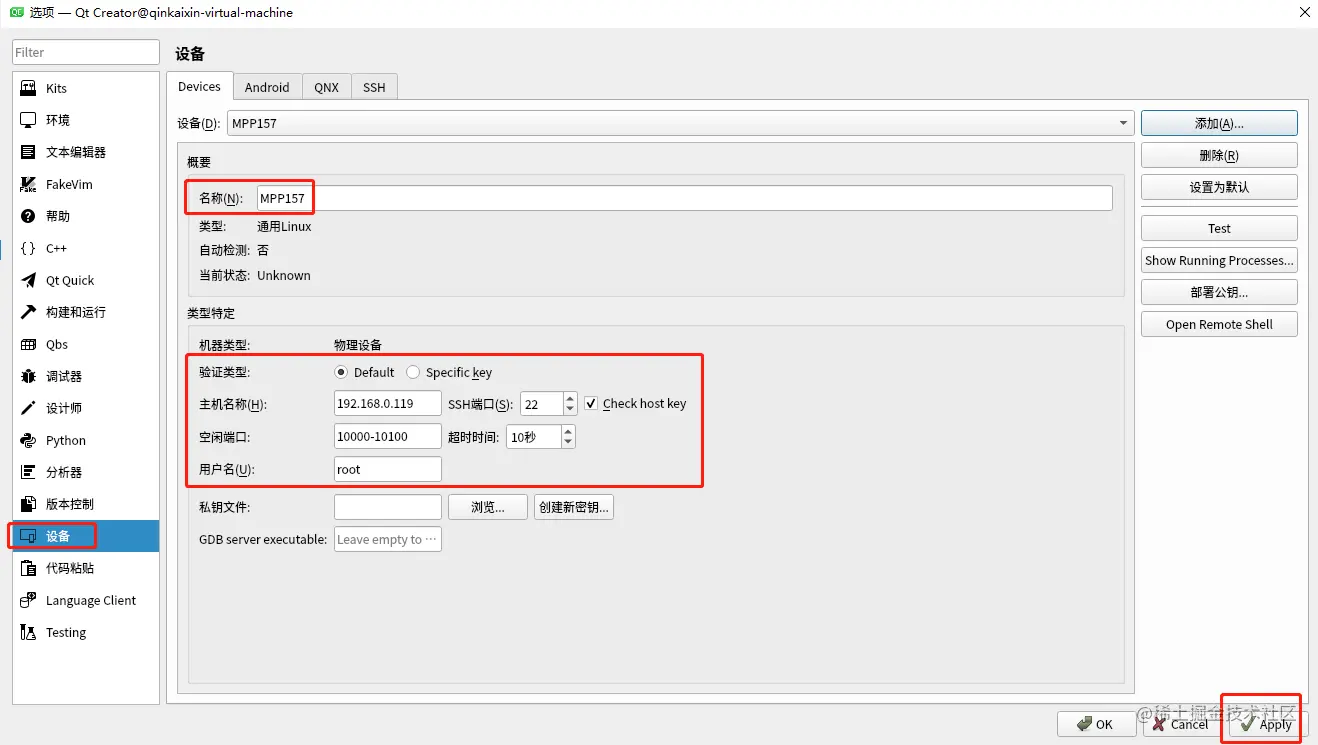Image resolution: width=1318 pixels, height=745 pixels.
Task: Switch to the Android tab
Action: tap(267, 87)
